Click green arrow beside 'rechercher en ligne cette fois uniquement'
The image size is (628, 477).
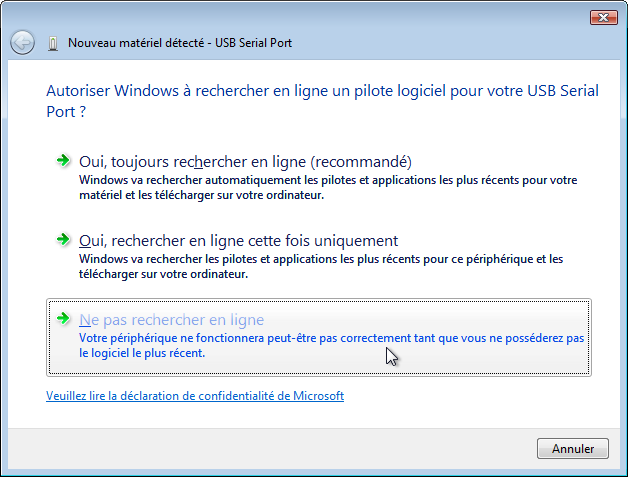click(x=63, y=240)
